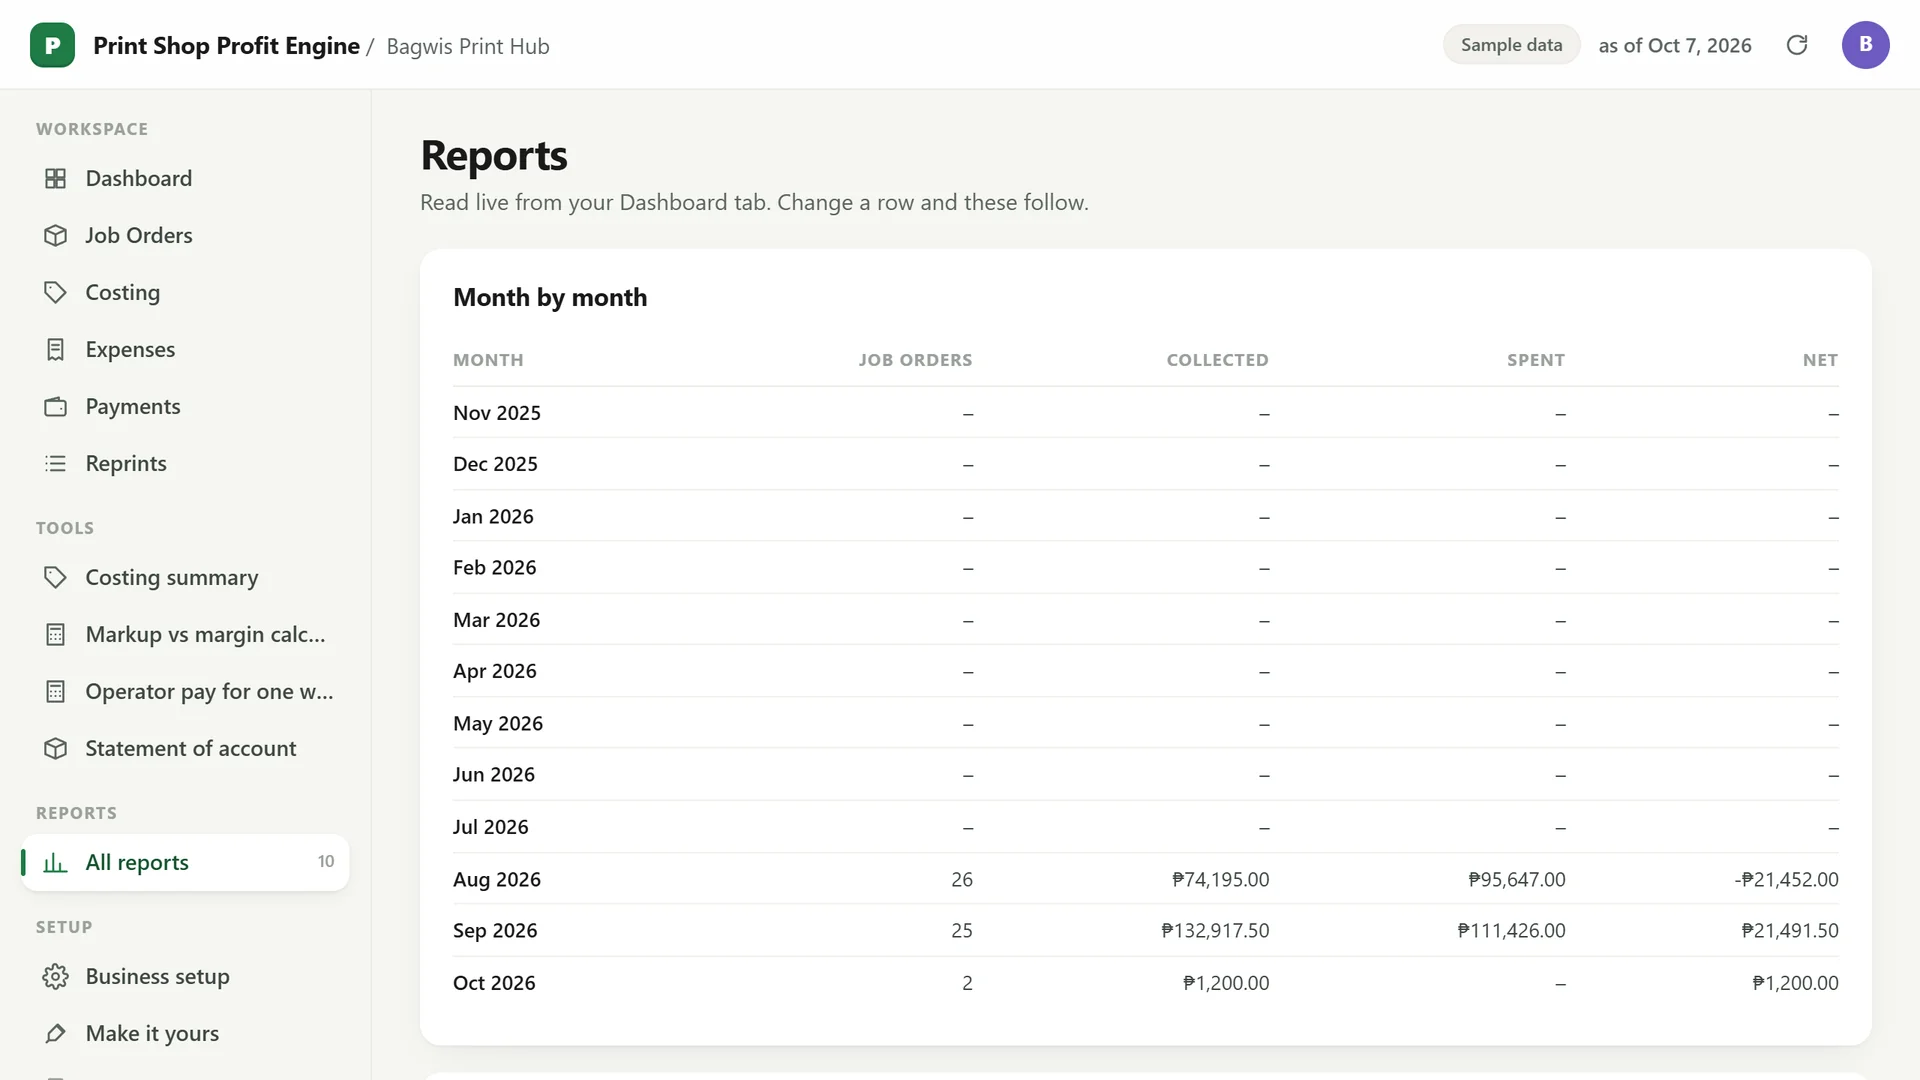This screenshot has height=1080, width=1920.
Task: Click the ₱95,647.00 spent amount
Action: coord(1517,880)
